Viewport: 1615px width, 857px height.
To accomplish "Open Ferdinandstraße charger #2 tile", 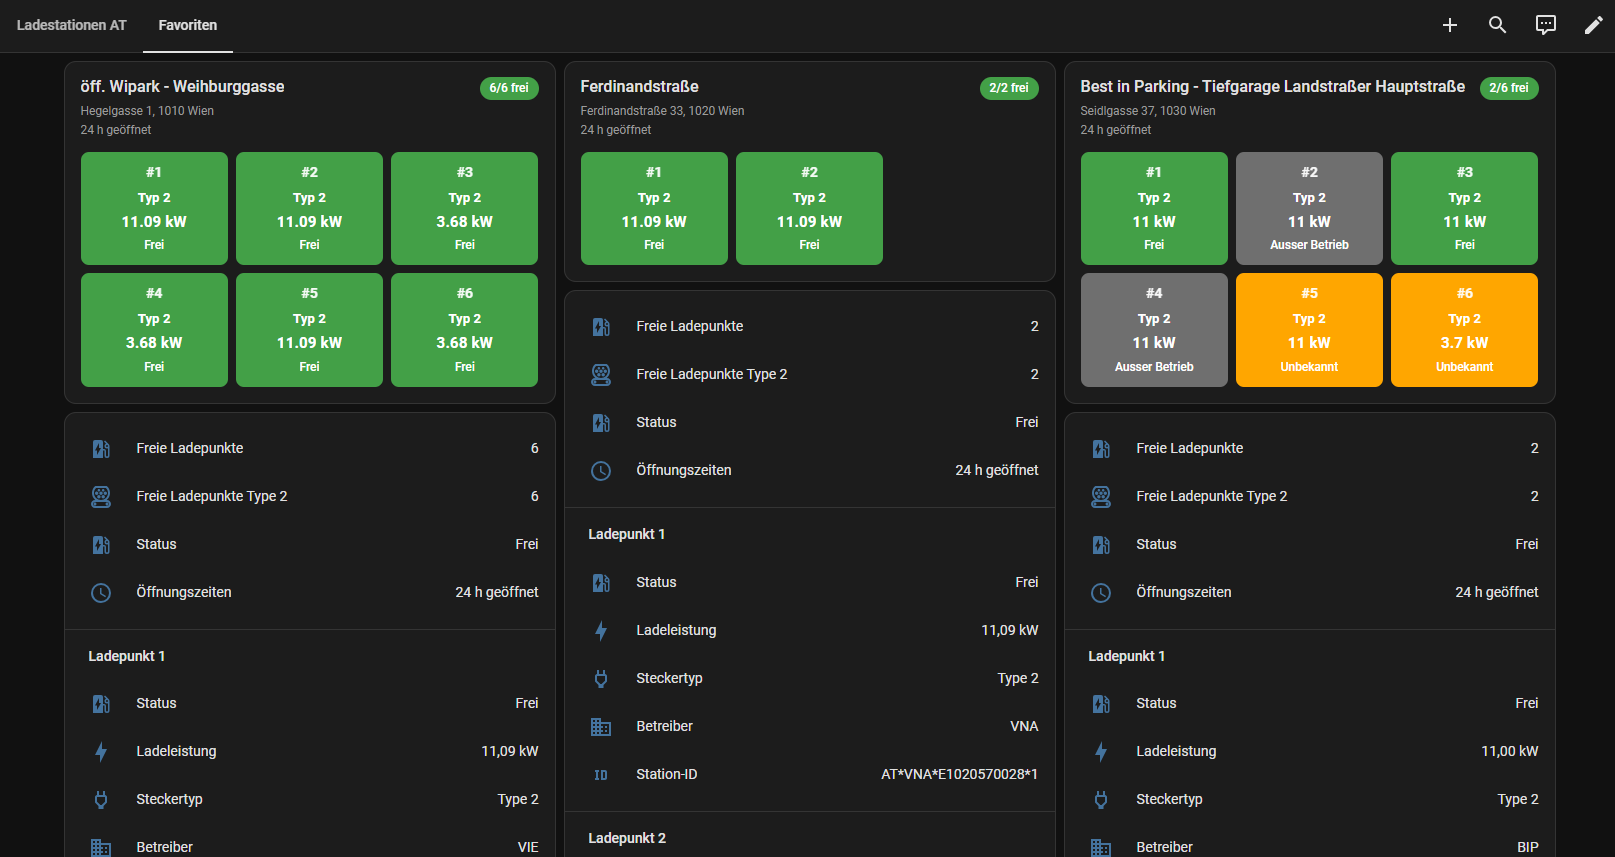I will tap(809, 208).
